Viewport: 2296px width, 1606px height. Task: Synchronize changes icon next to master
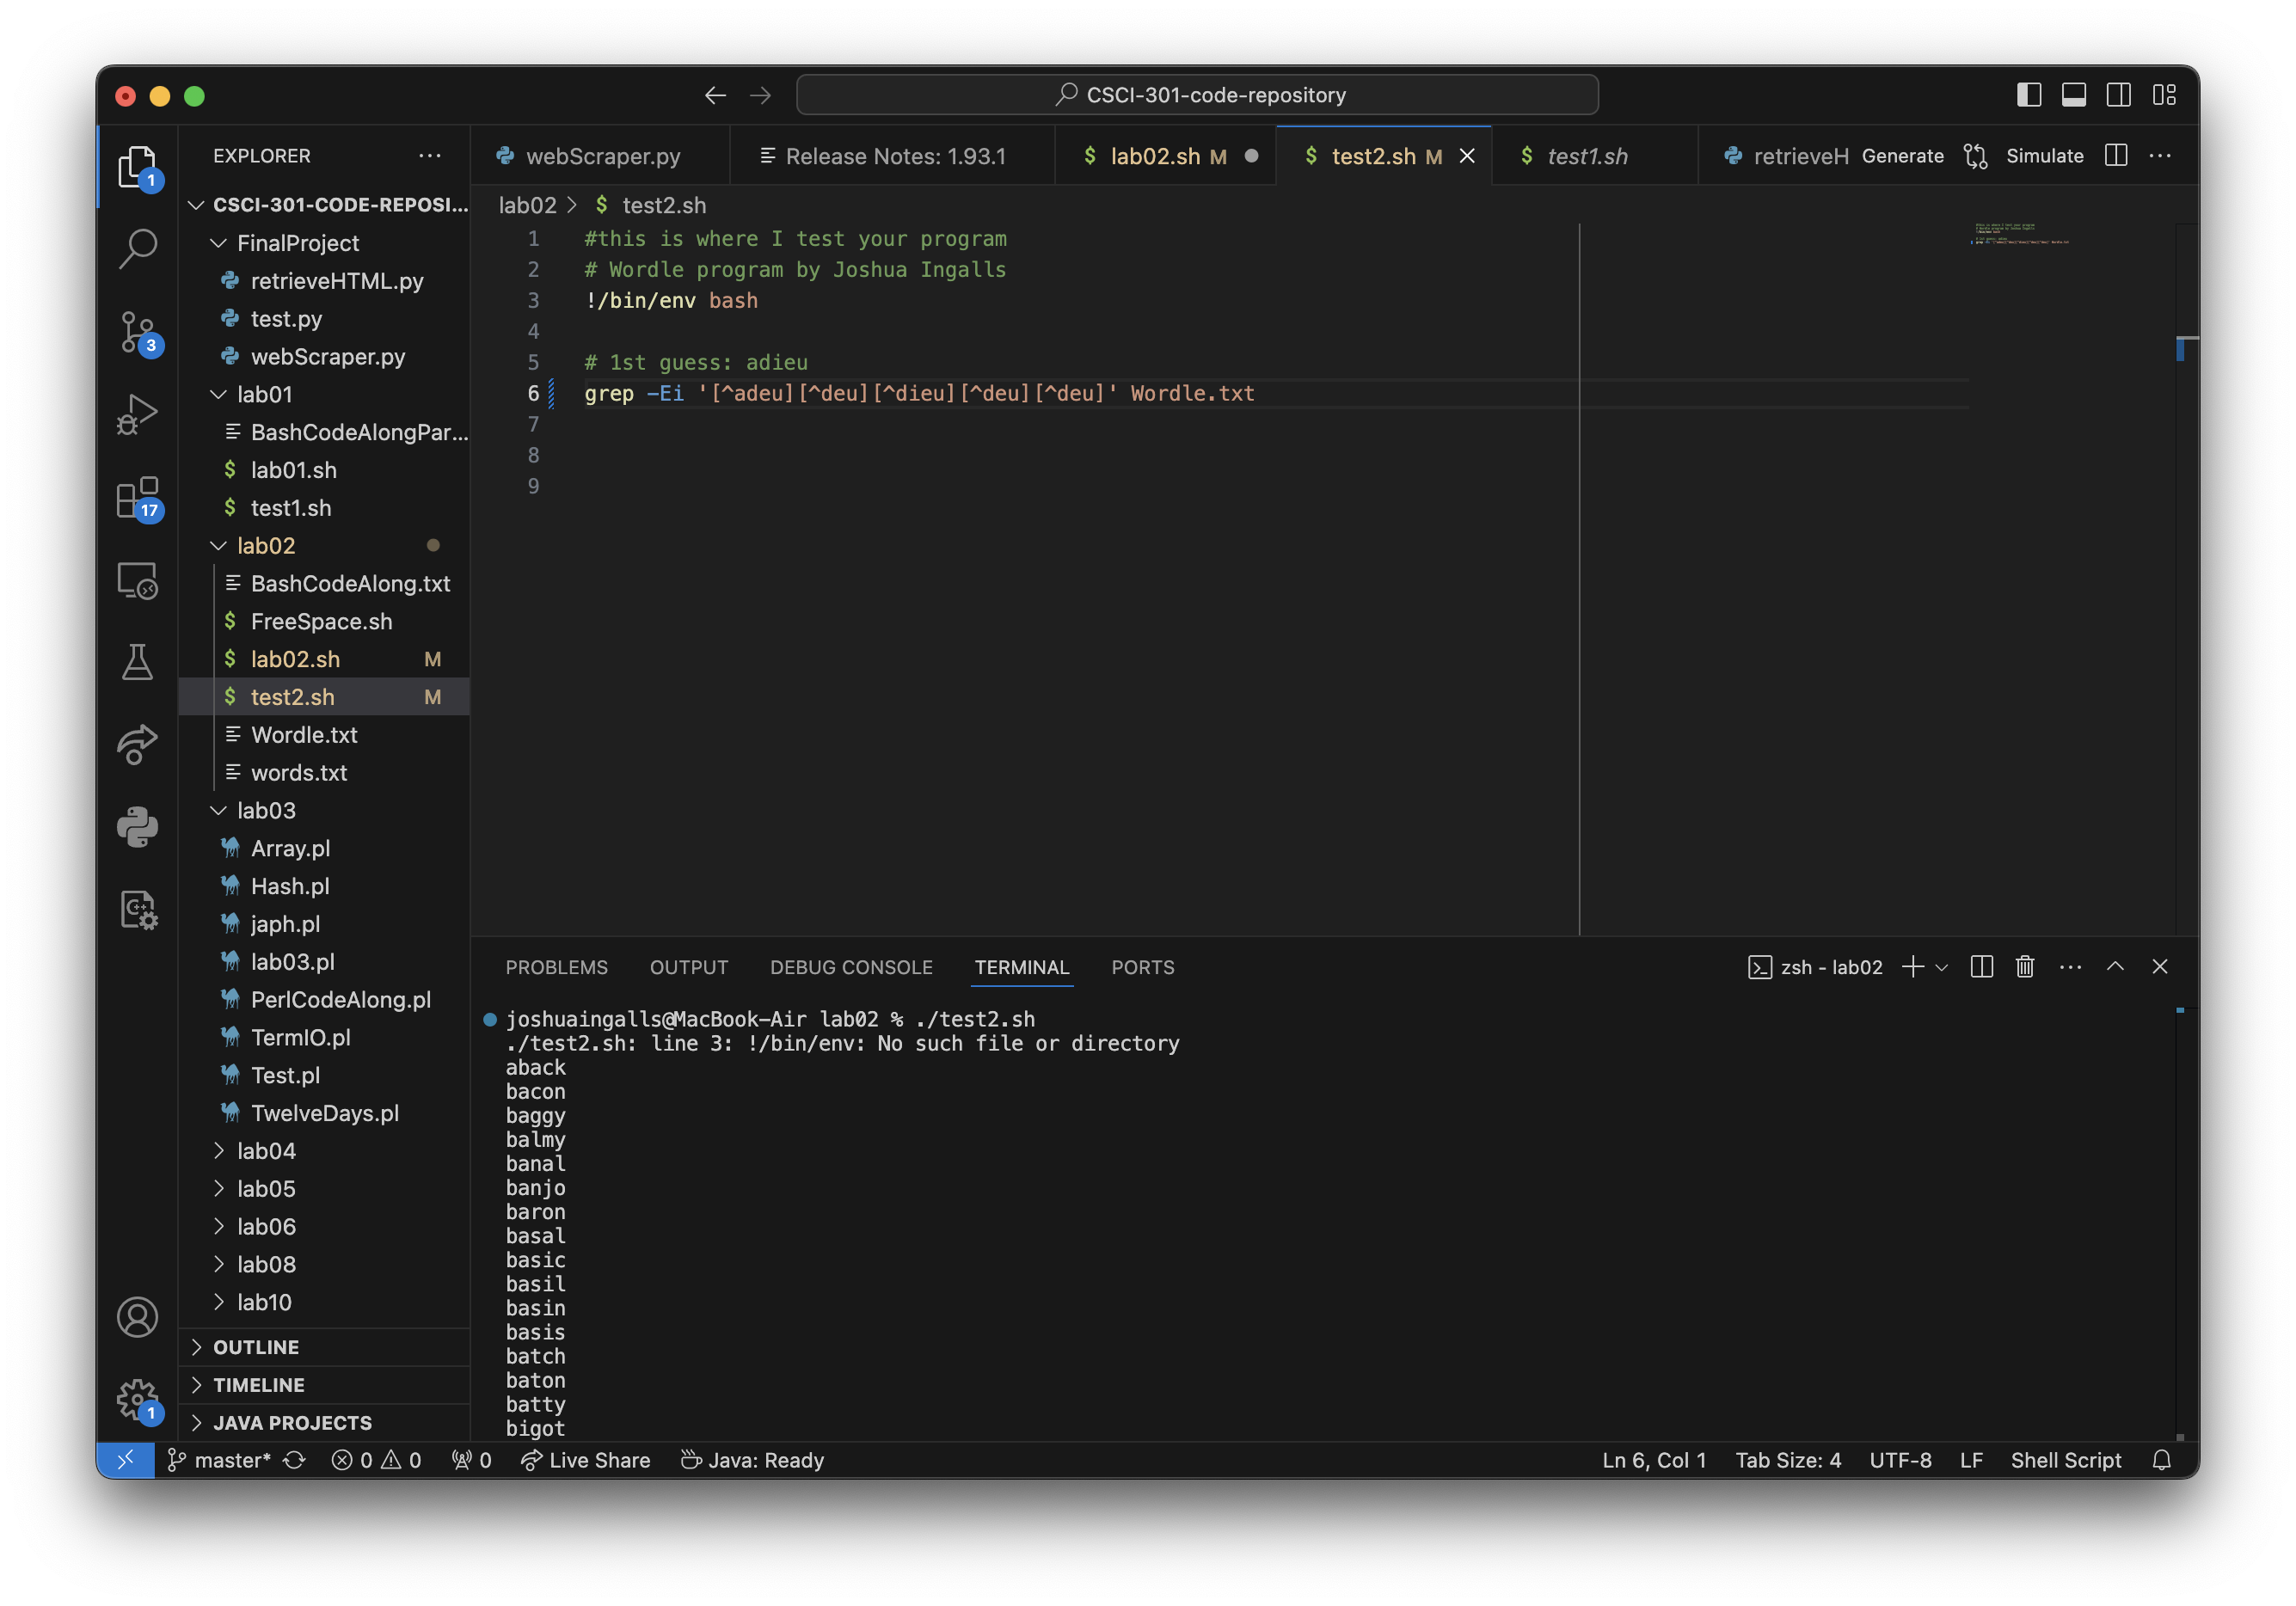pos(294,1460)
